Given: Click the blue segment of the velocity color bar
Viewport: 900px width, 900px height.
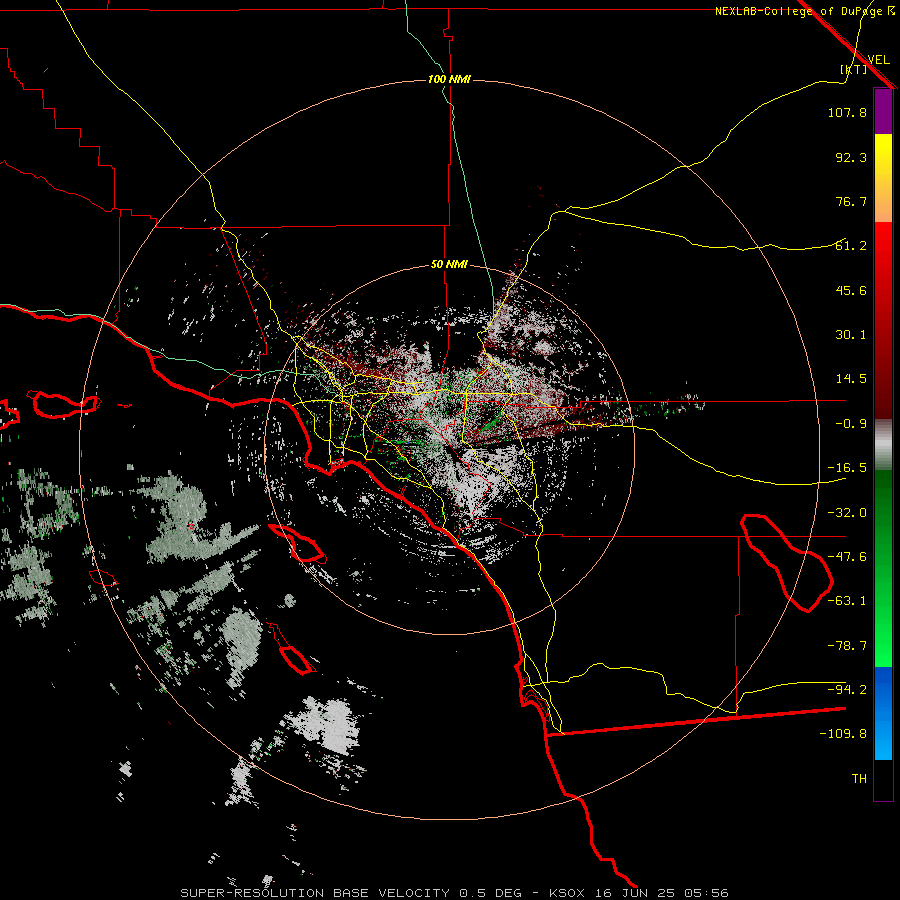Looking at the screenshot, I should tap(883, 713).
